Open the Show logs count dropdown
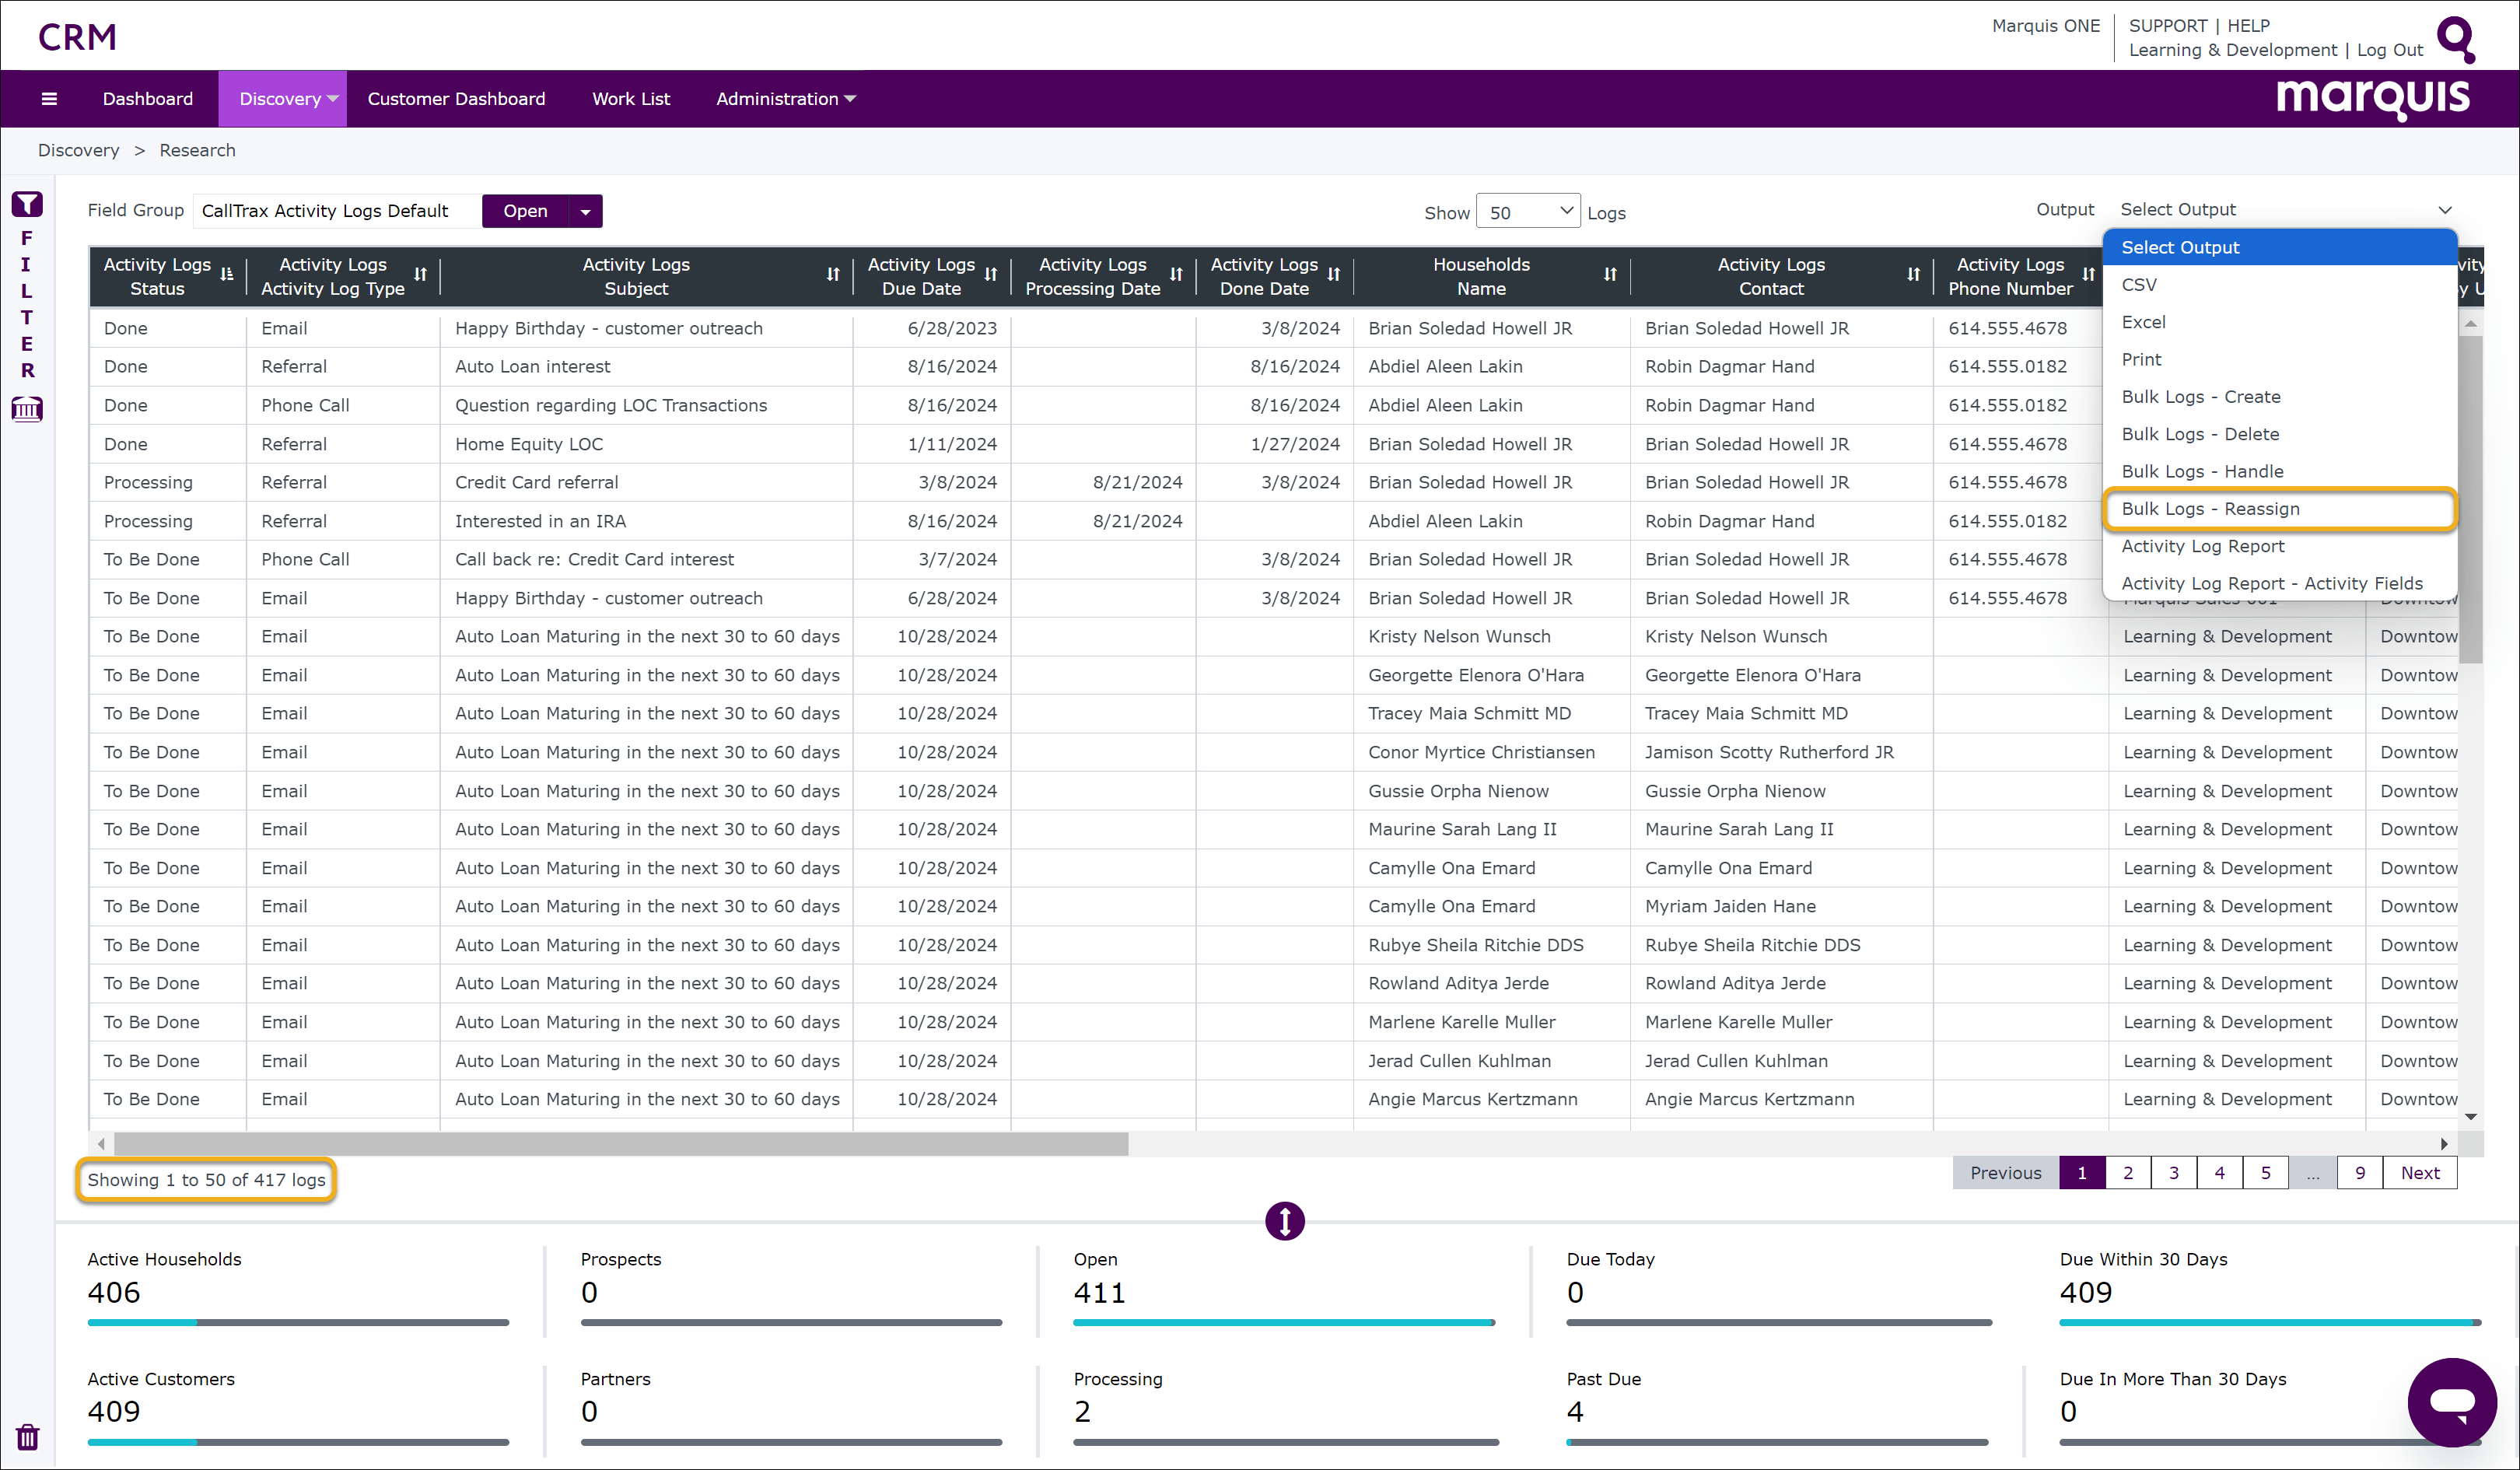This screenshot has height=1470, width=2520. (x=1529, y=211)
